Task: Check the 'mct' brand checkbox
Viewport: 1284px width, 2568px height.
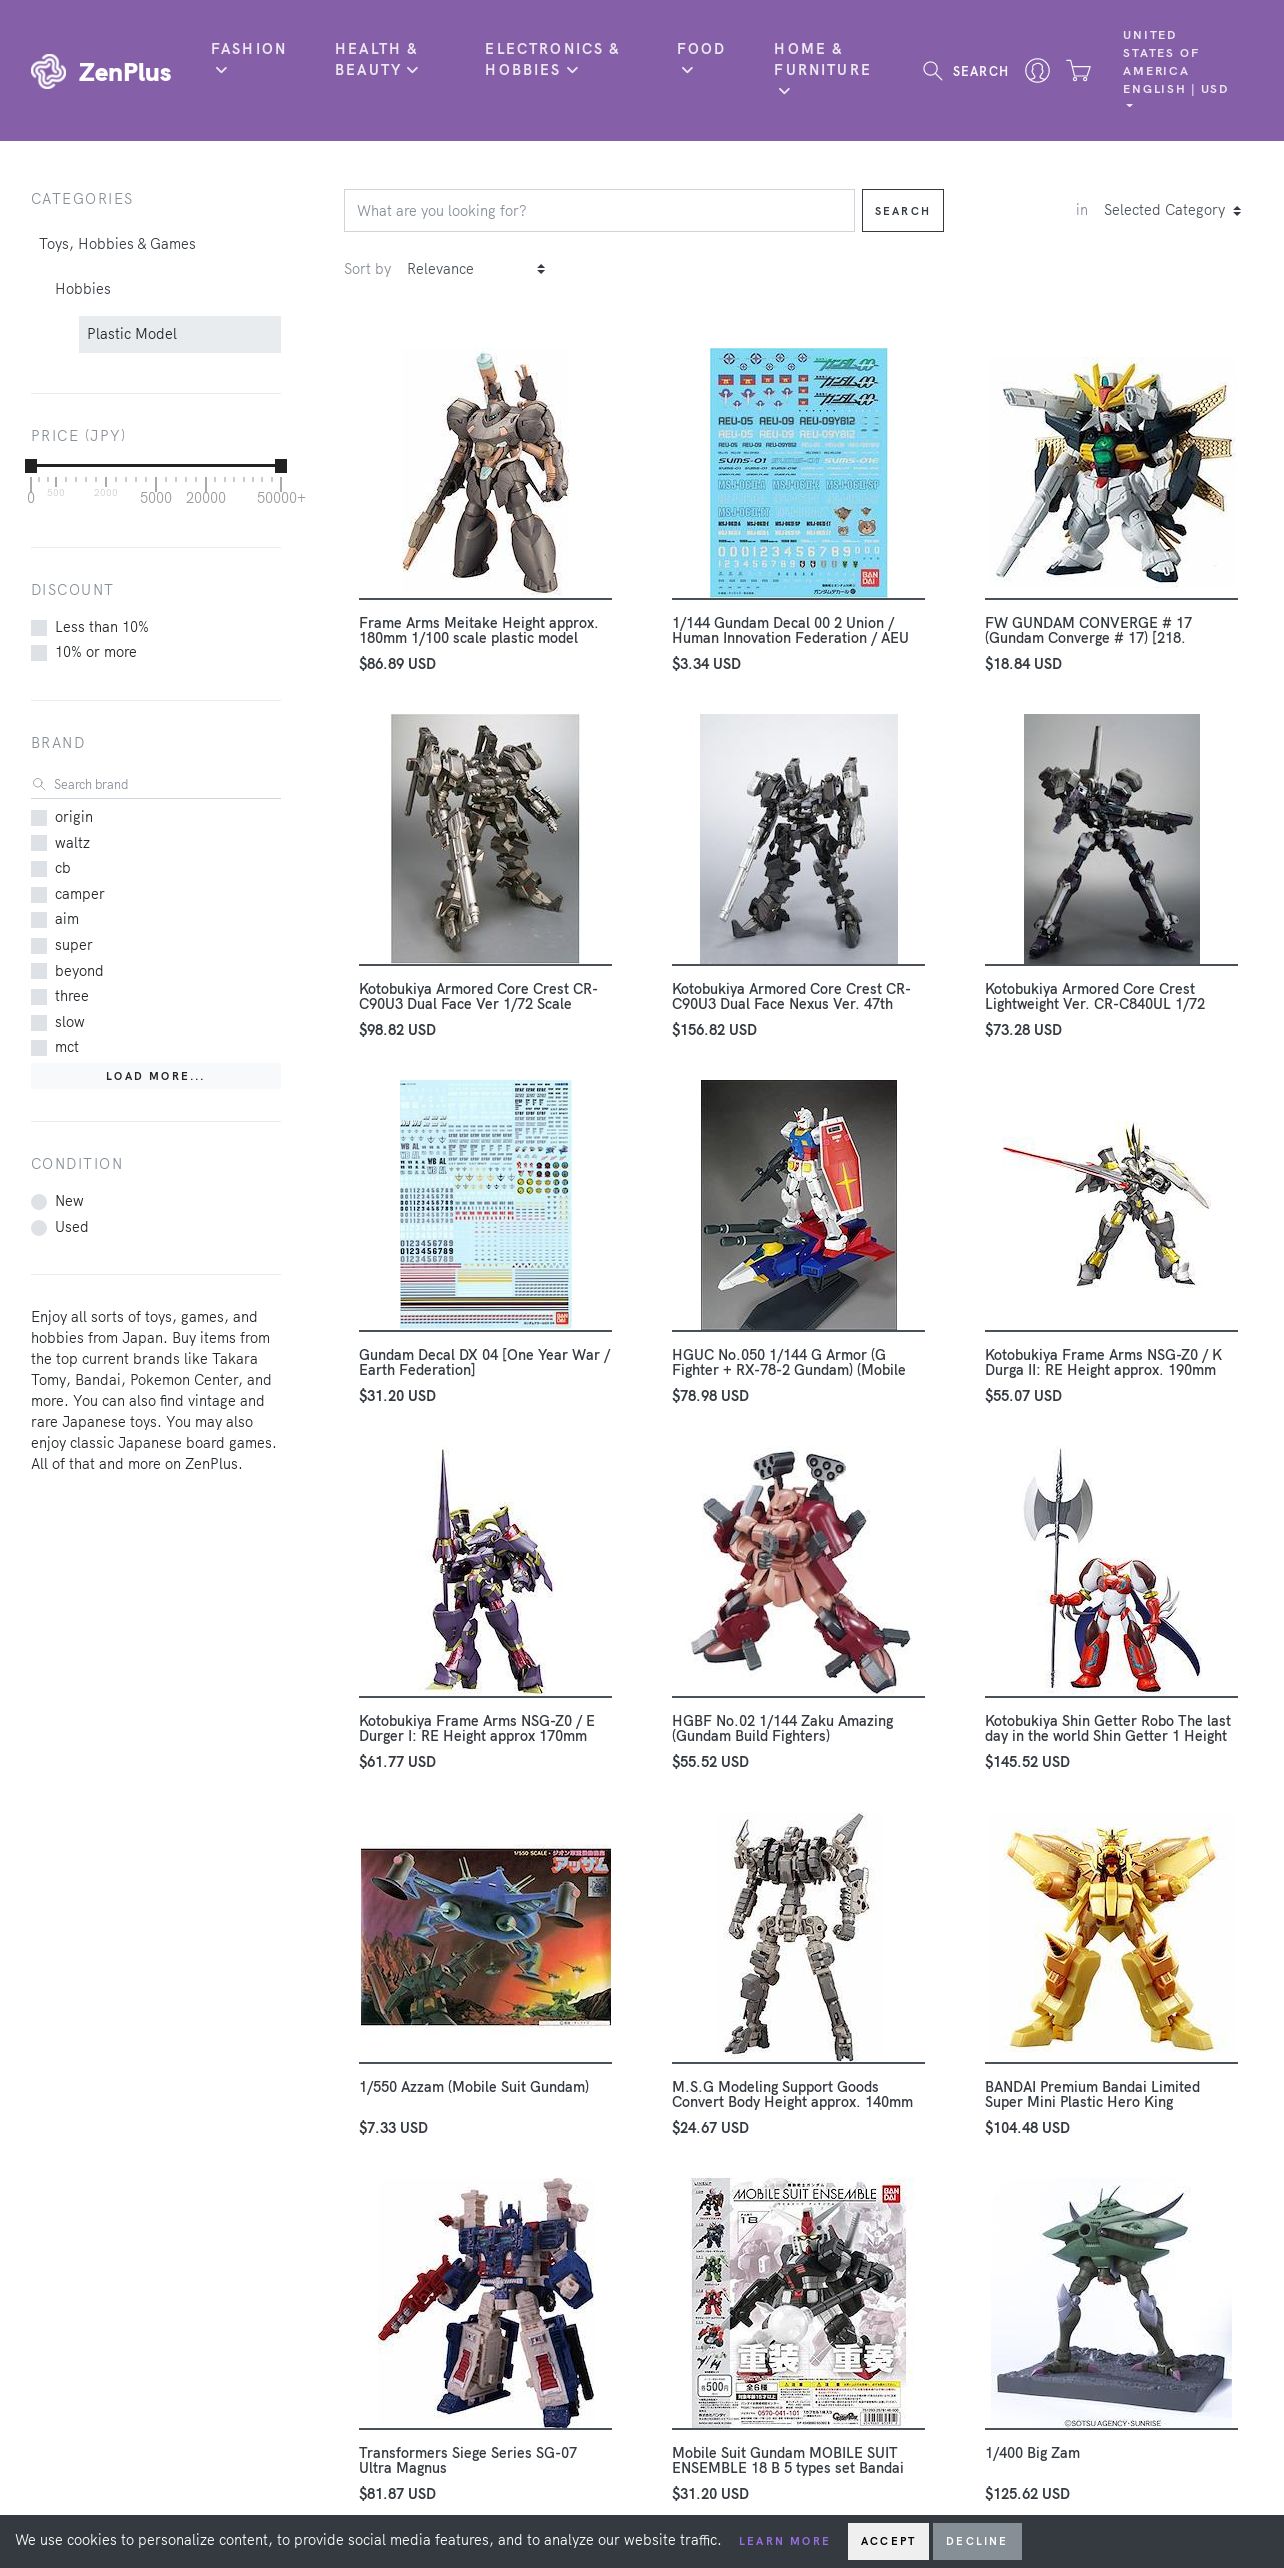Action: (x=39, y=1047)
